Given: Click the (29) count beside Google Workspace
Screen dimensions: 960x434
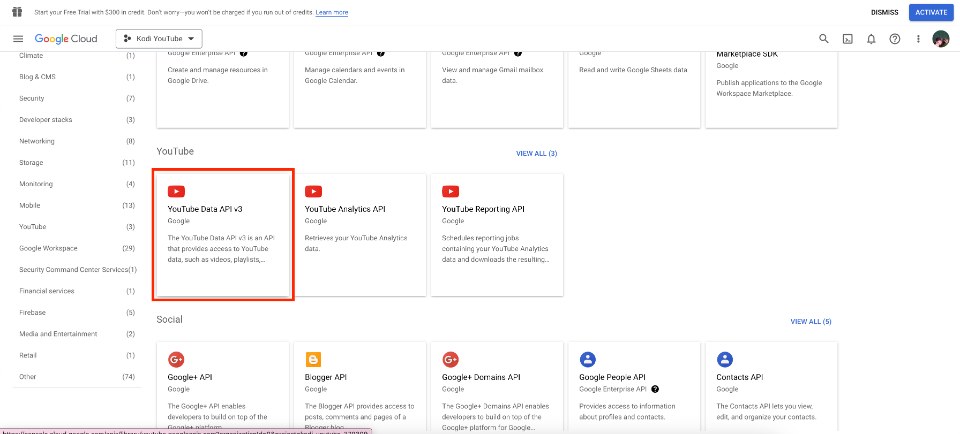Looking at the screenshot, I should click(x=129, y=249).
